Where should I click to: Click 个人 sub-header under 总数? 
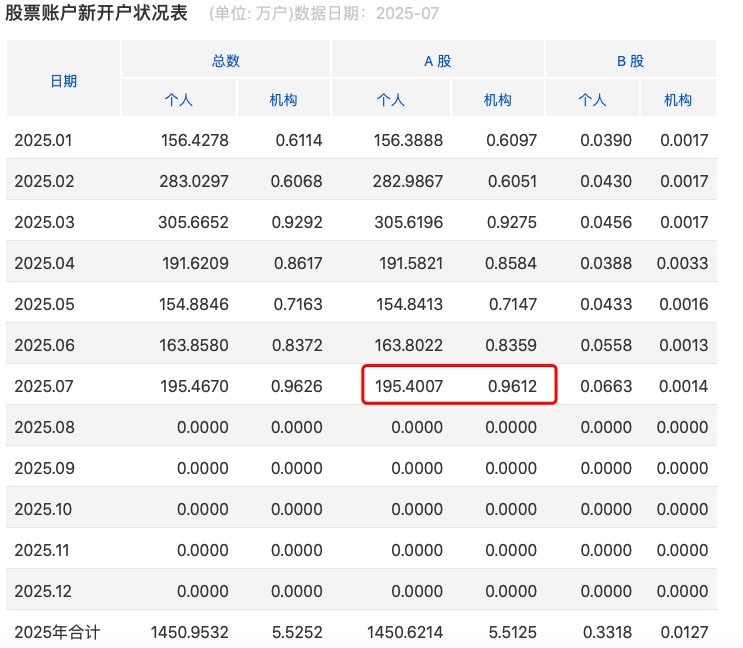[179, 100]
